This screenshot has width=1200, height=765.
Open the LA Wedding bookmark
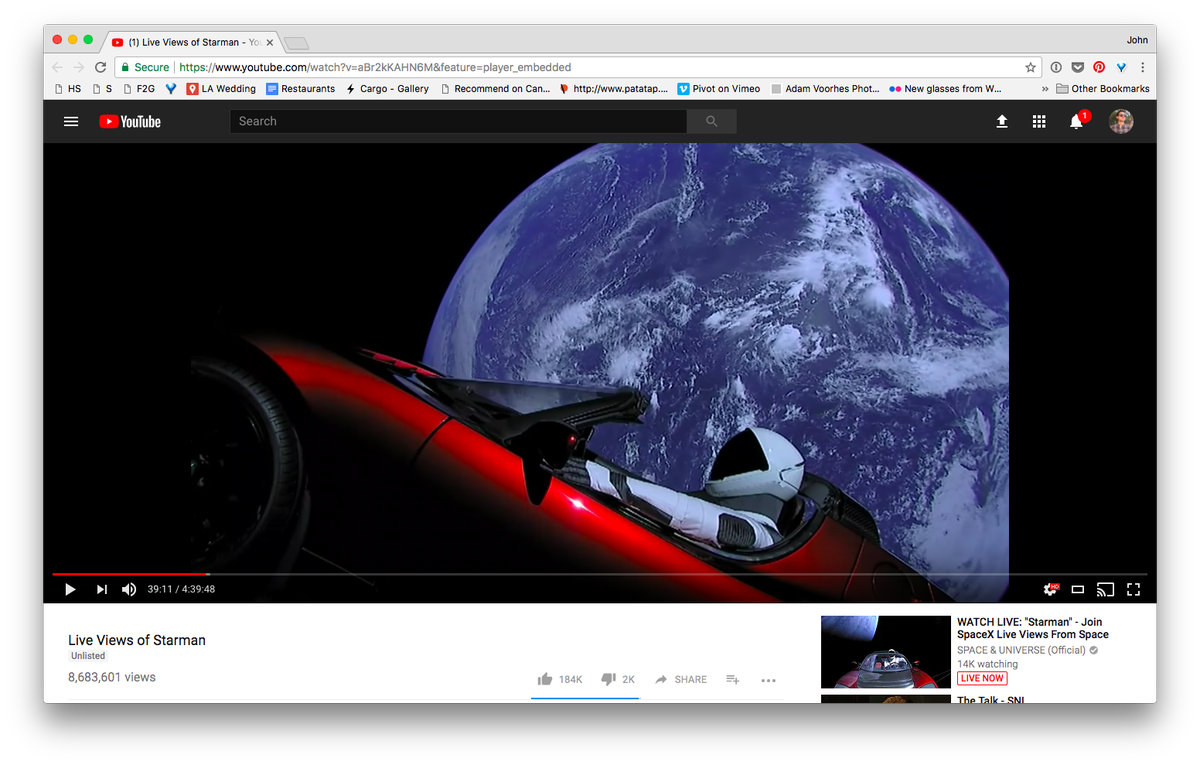[x=221, y=88]
